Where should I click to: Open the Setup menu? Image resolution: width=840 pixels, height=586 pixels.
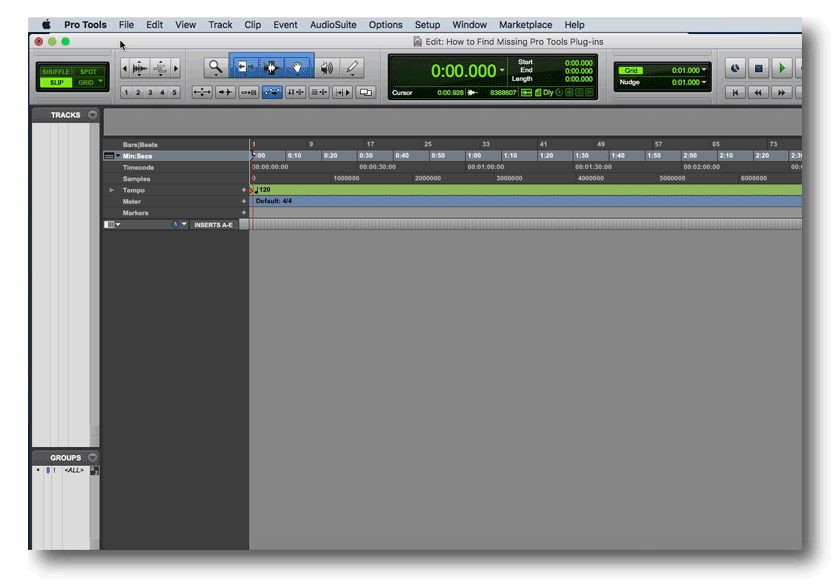pyautogui.click(x=427, y=25)
